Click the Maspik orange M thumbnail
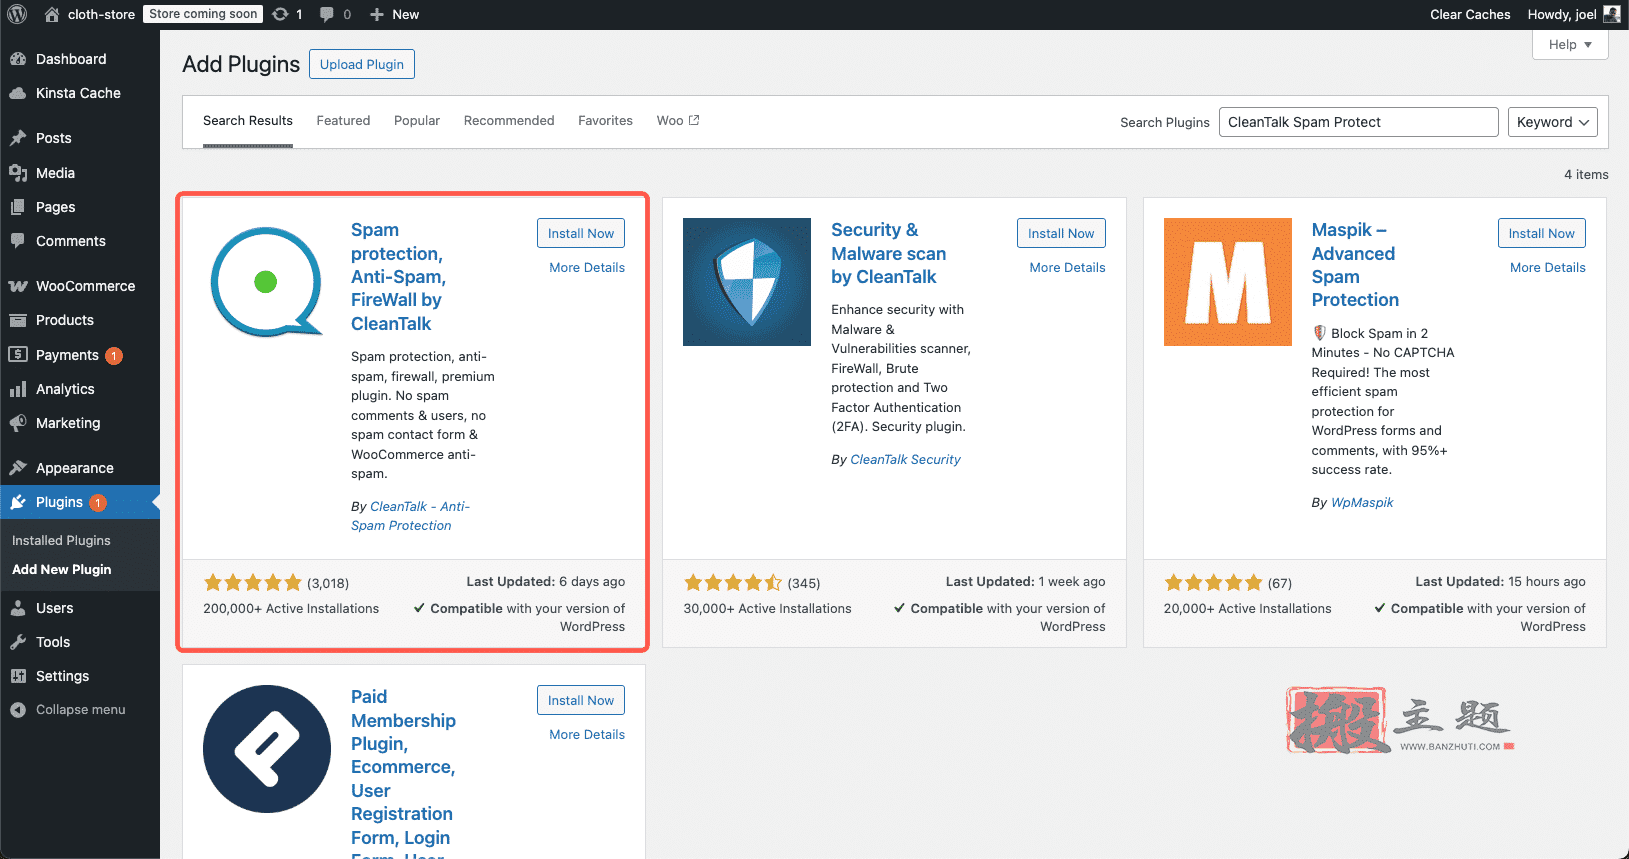This screenshot has width=1629, height=859. [x=1228, y=282]
